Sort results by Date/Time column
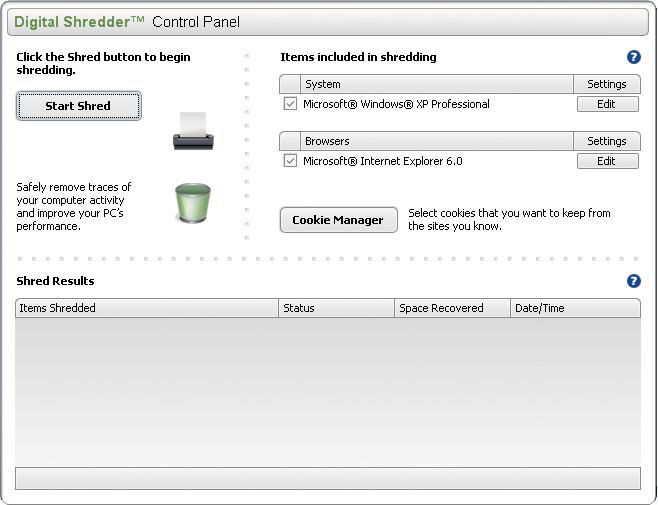 [x=575, y=308]
